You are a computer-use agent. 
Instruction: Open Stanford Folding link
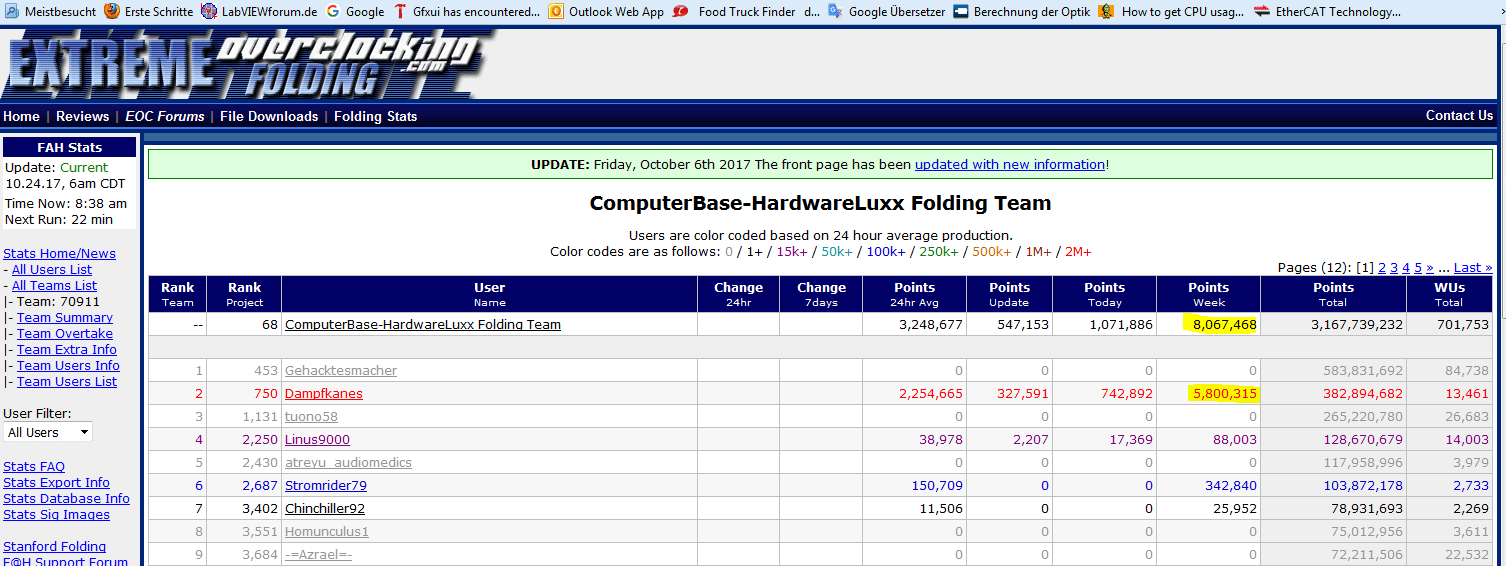coord(54,546)
